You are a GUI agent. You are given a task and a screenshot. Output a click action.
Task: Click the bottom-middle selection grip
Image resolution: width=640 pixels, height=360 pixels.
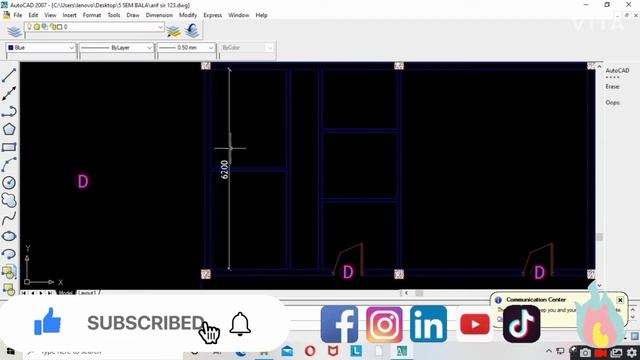(399, 274)
